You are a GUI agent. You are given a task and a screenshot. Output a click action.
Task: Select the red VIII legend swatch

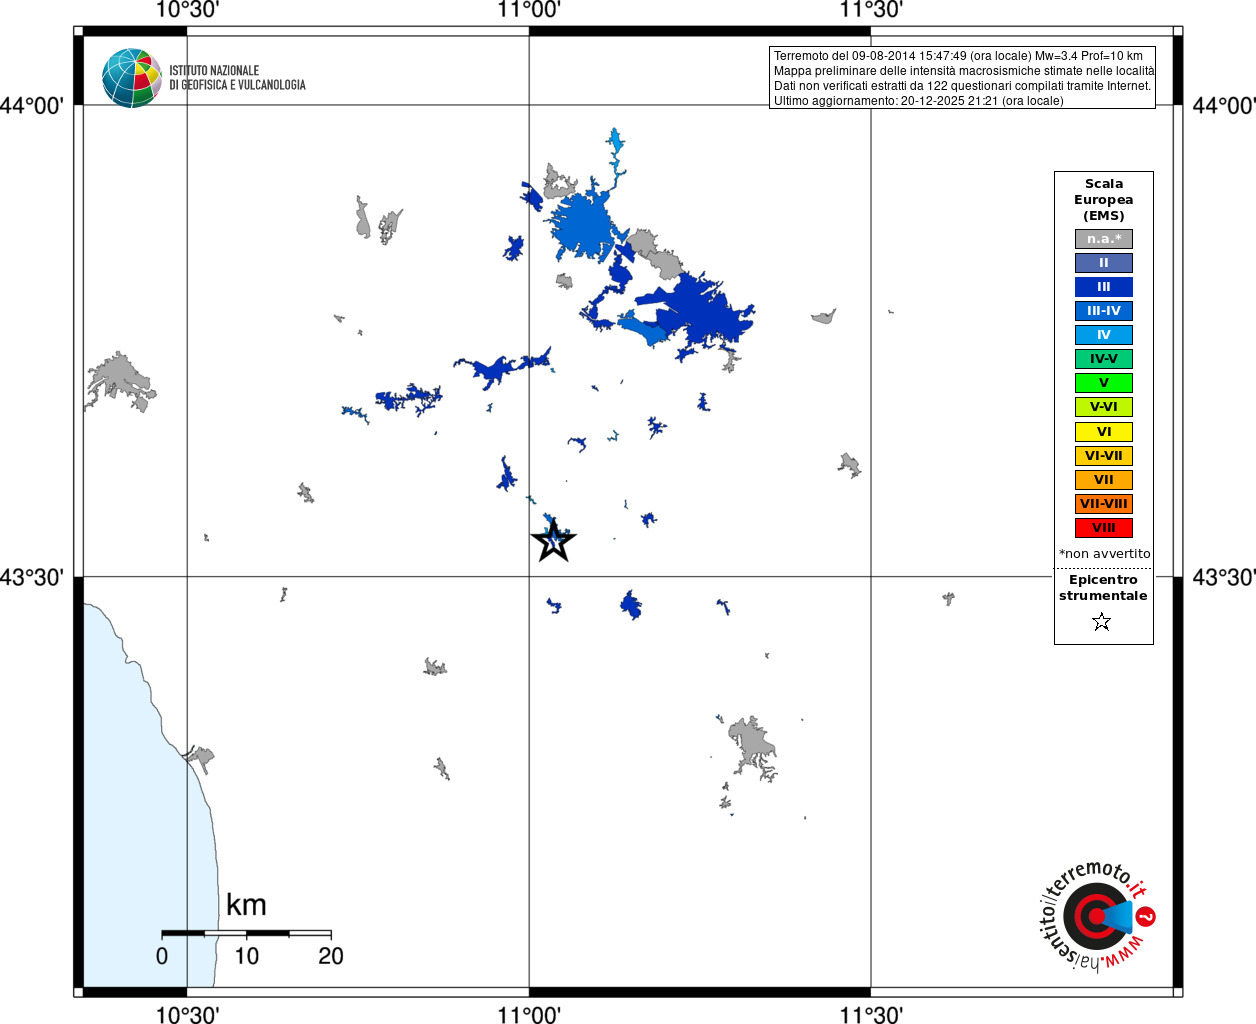pyautogui.click(x=1104, y=528)
